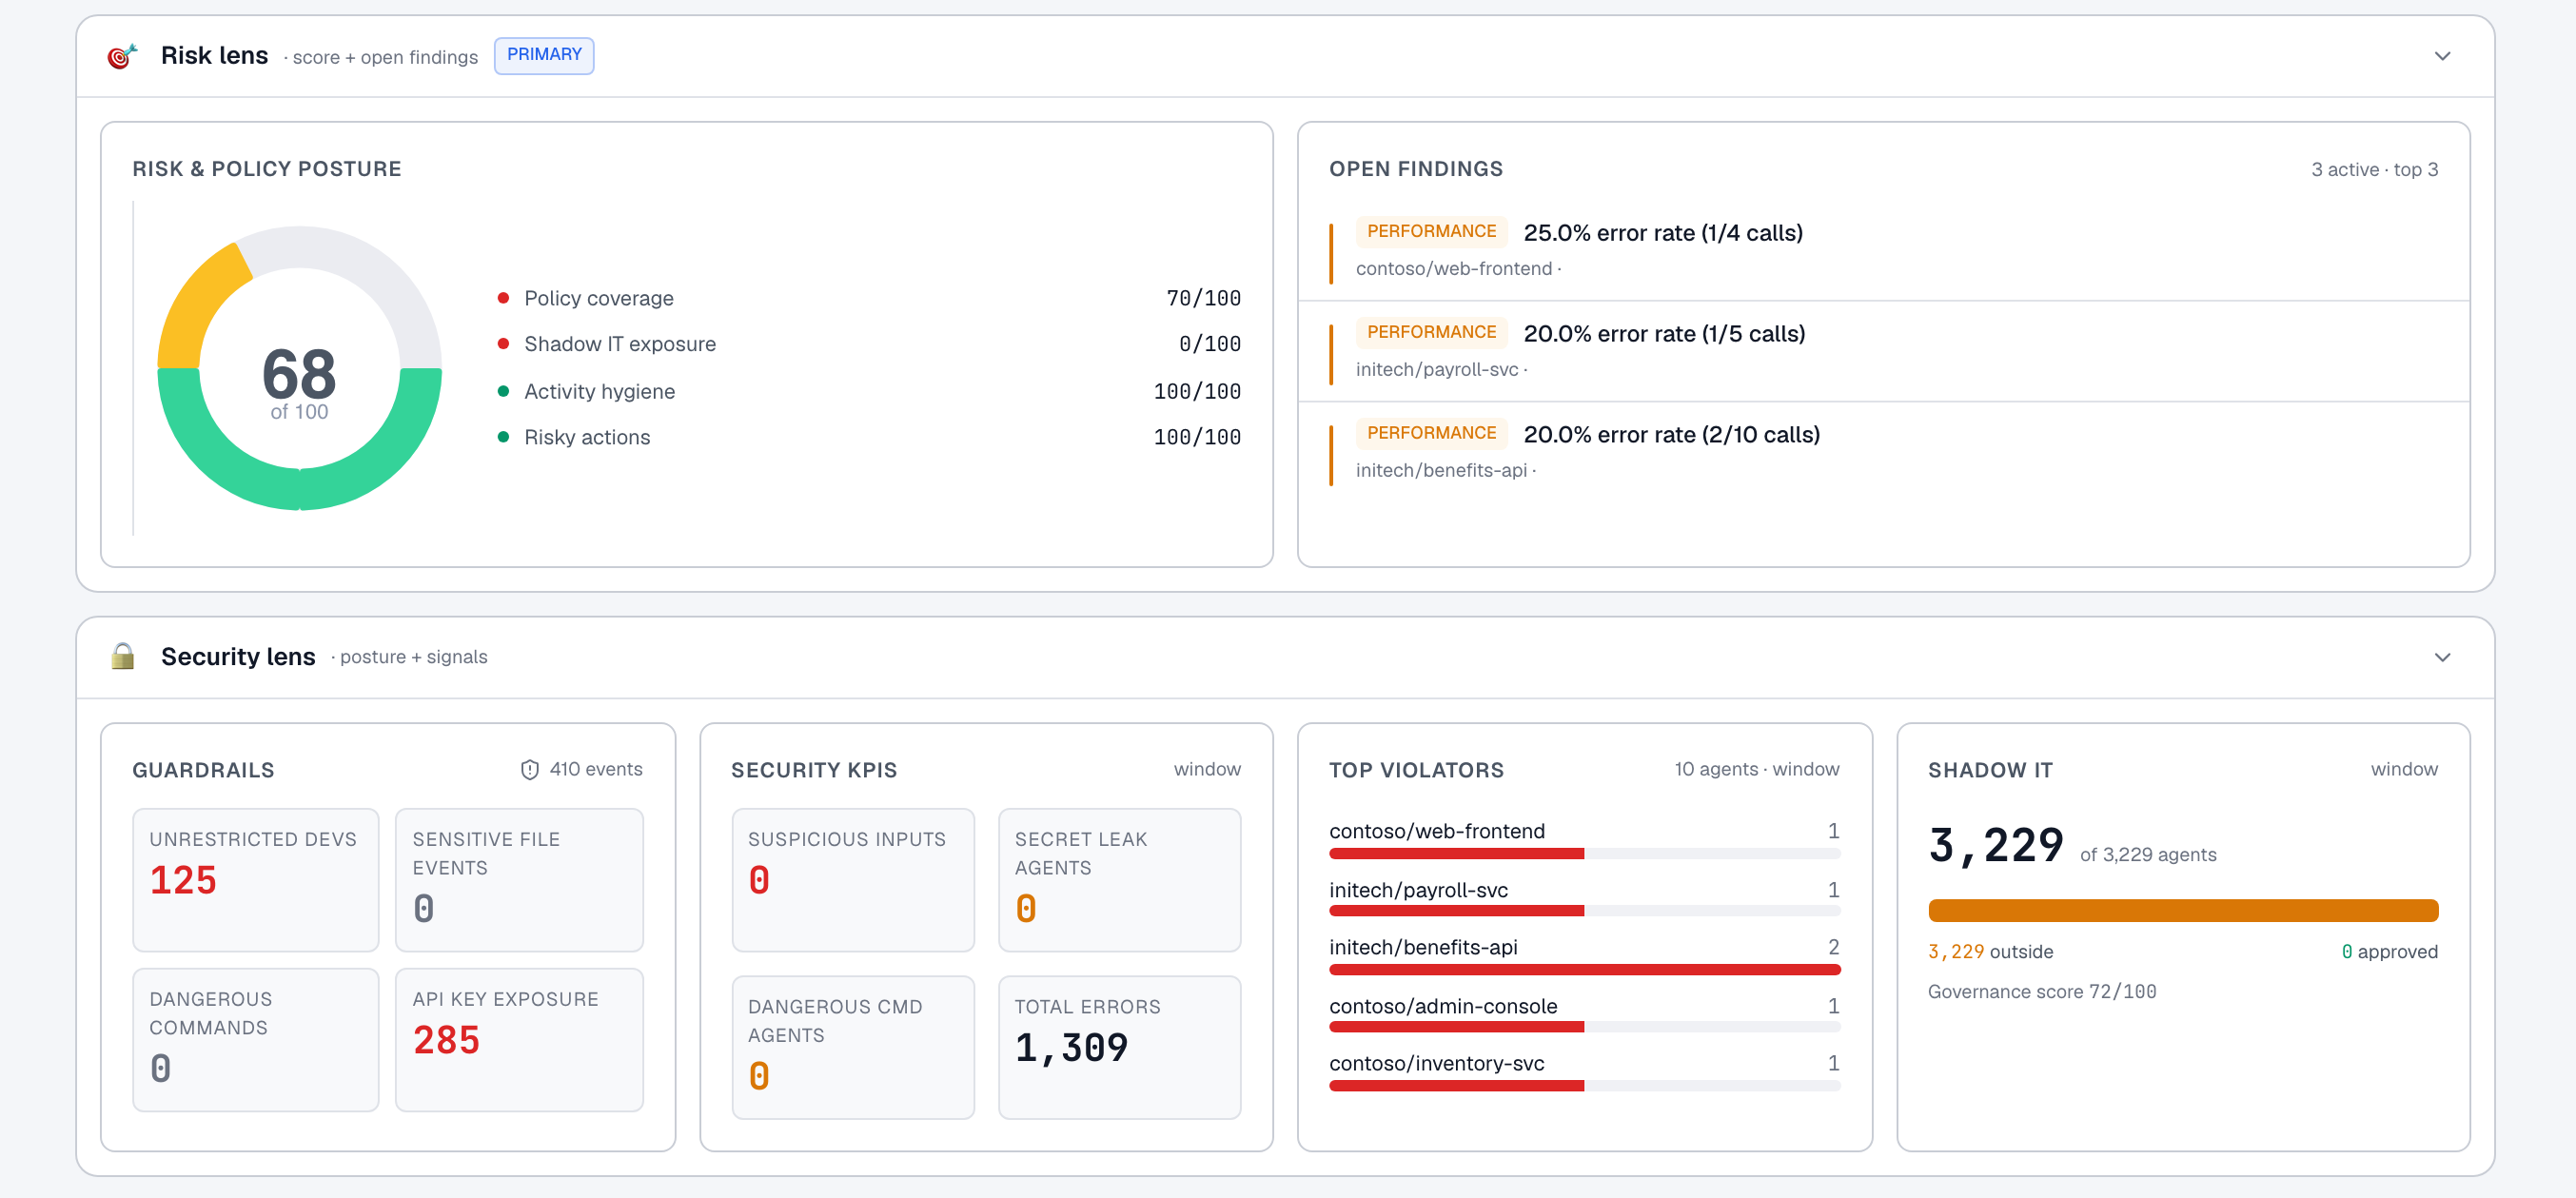Click the red bar under initech/benefits-api
The width and height of the screenshot is (2576, 1198).
point(1584,970)
